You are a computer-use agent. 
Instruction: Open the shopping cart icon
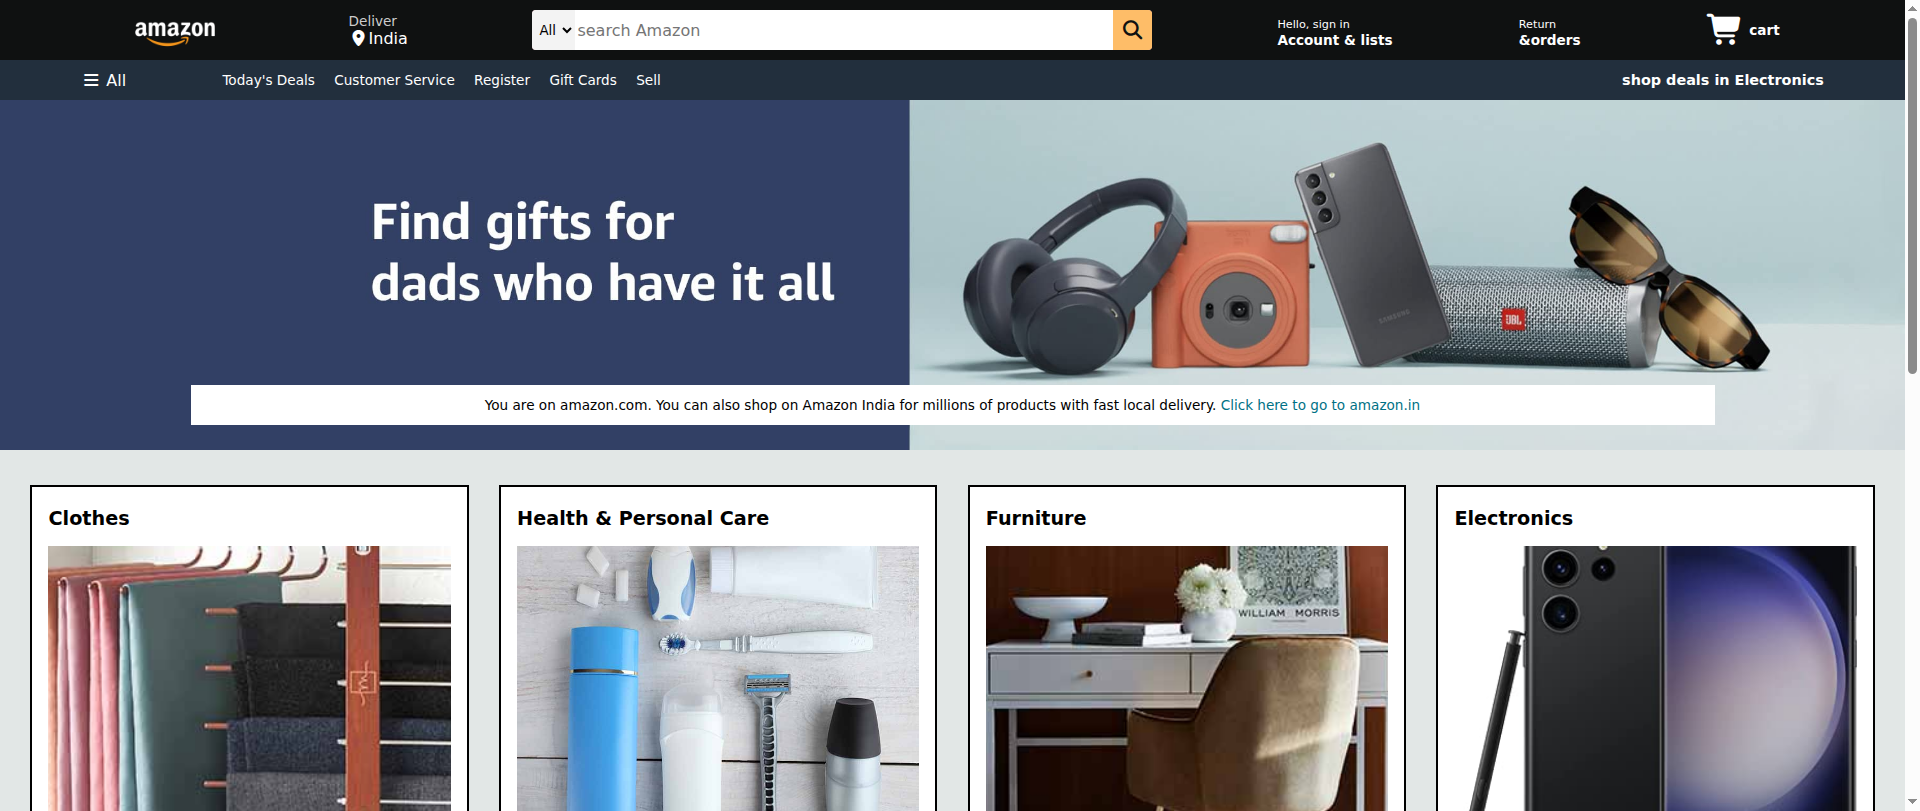[x=1723, y=29]
